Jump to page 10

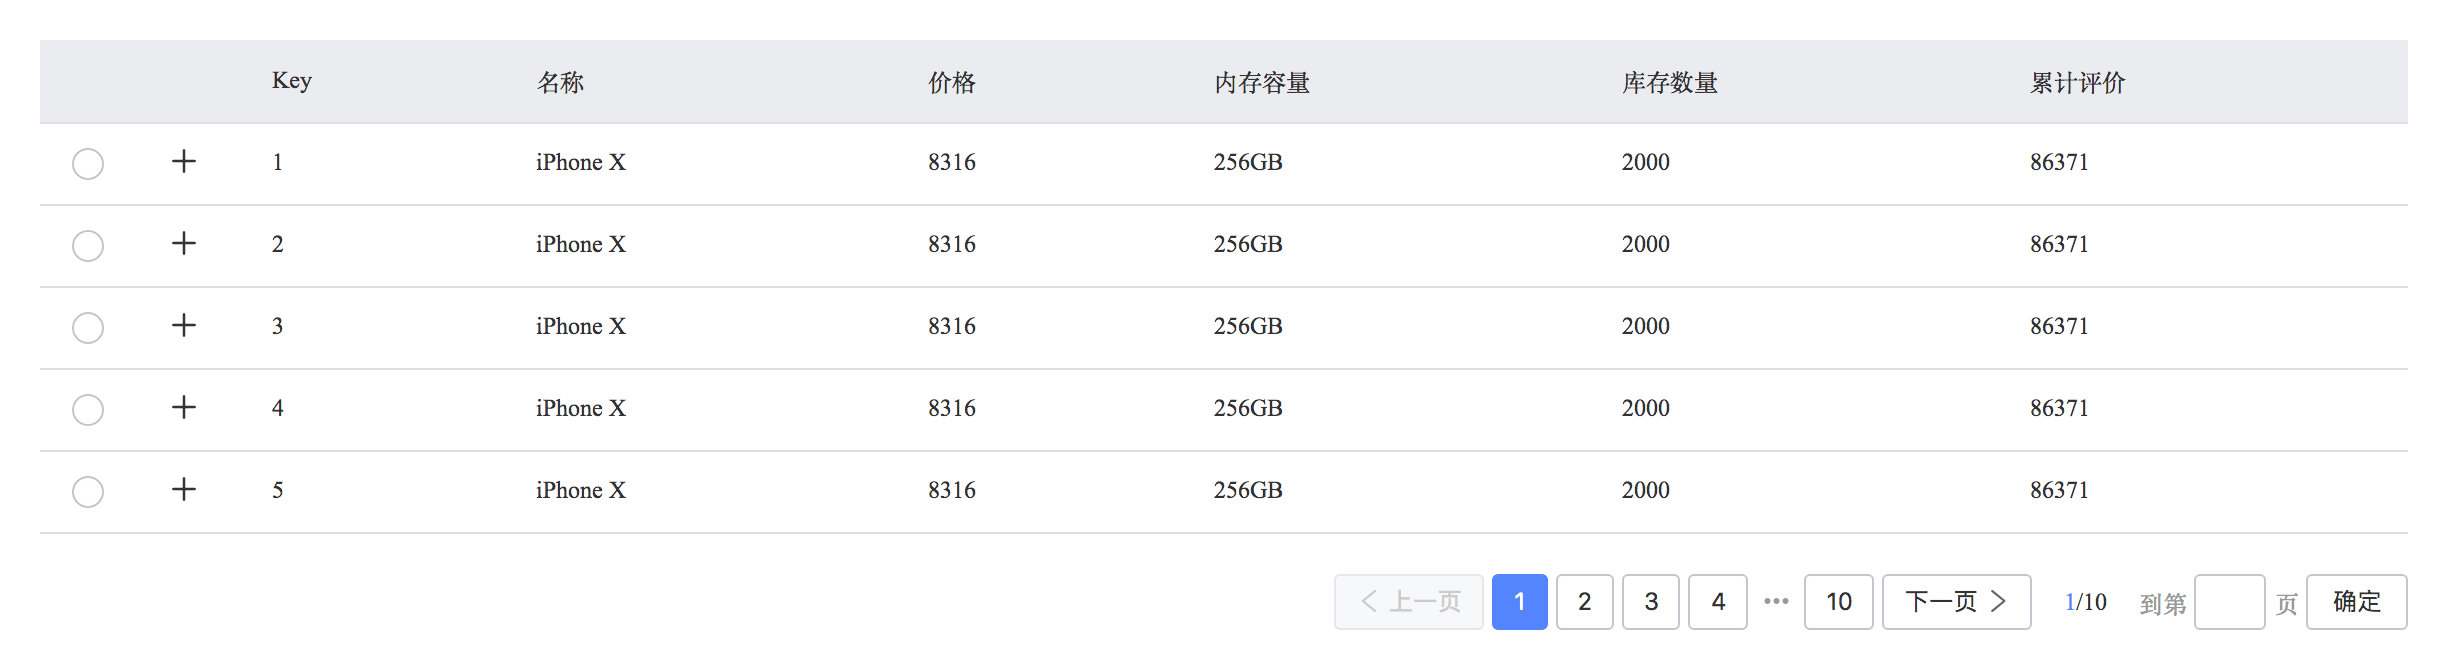click(x=1840, y=601)
